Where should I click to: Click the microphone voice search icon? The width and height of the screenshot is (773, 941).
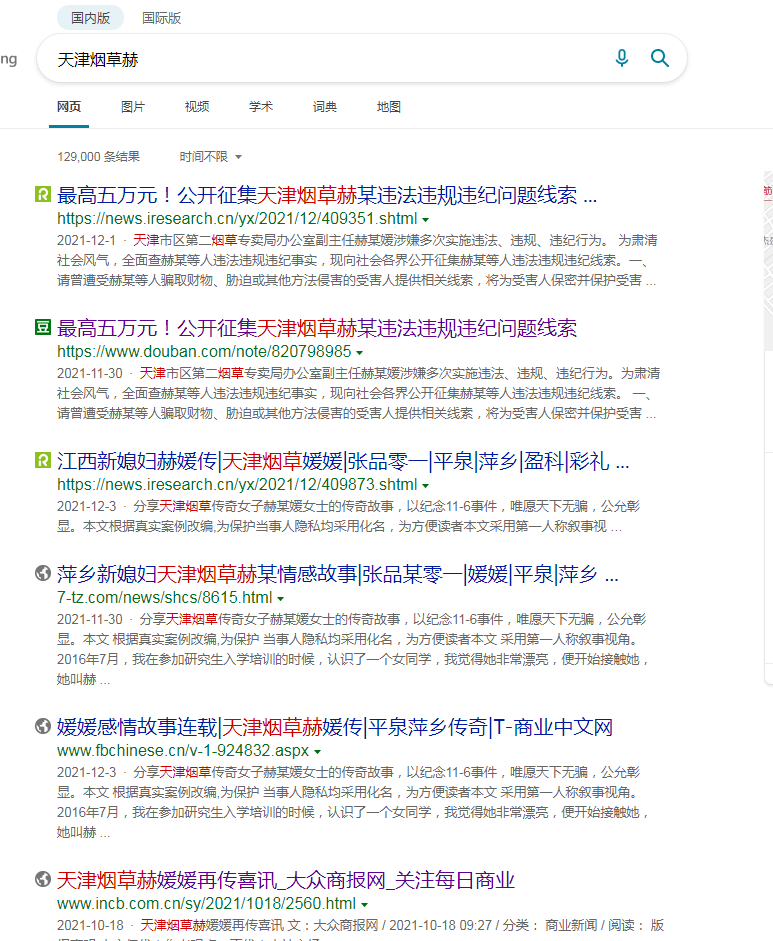coord(622,58)
